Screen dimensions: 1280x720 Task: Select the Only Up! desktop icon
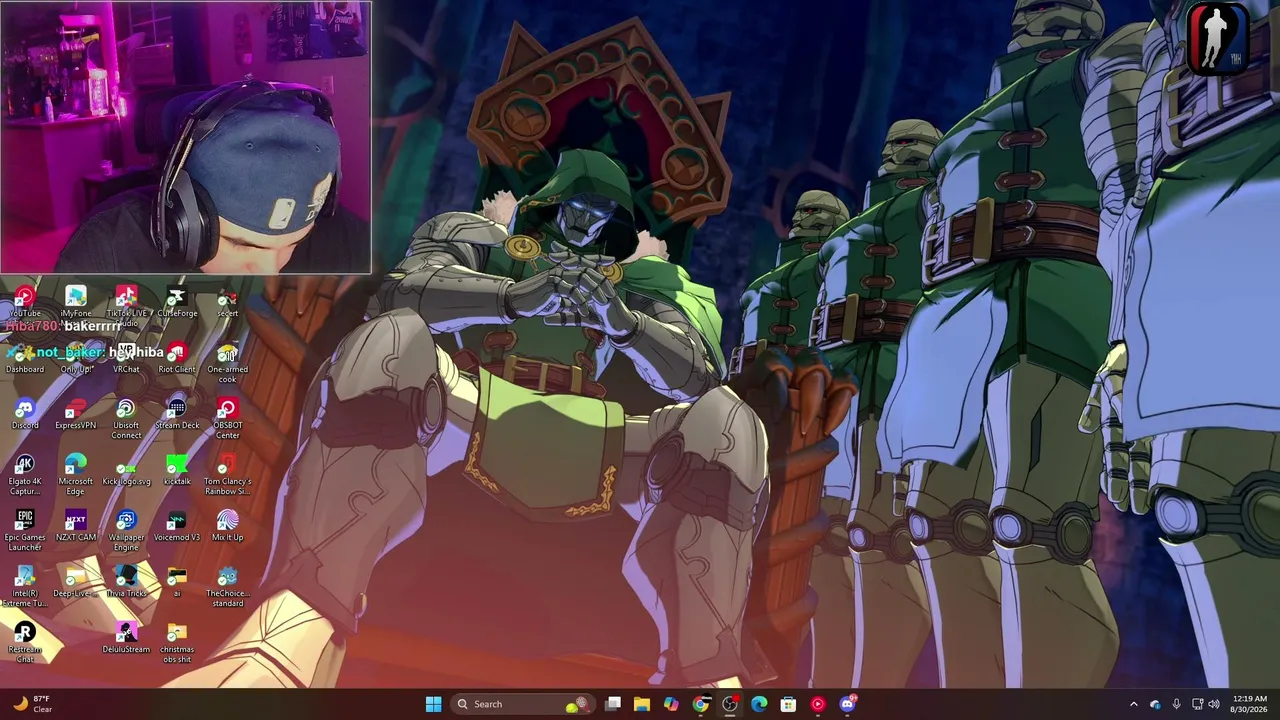point(76,358)
